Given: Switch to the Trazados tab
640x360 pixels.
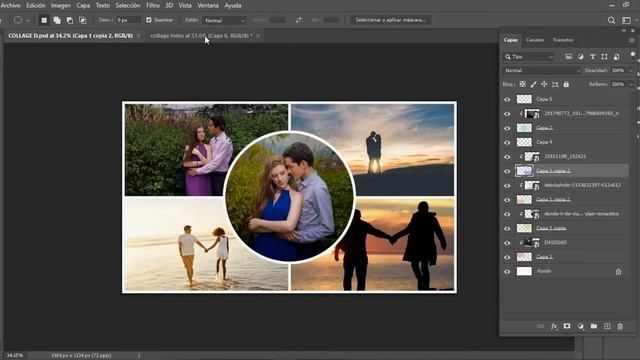Looking at the screenshot, I should [x=563, y=40].
